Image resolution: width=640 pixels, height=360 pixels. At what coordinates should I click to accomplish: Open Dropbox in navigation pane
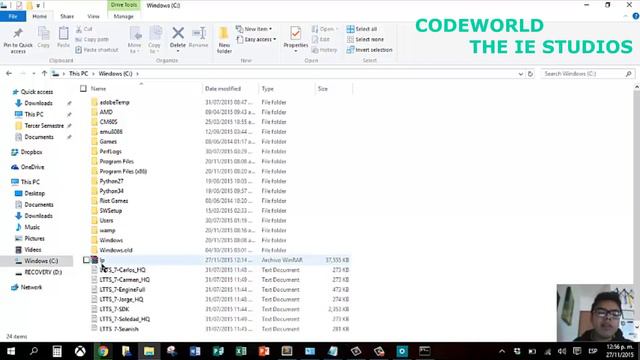click(27, 152)
